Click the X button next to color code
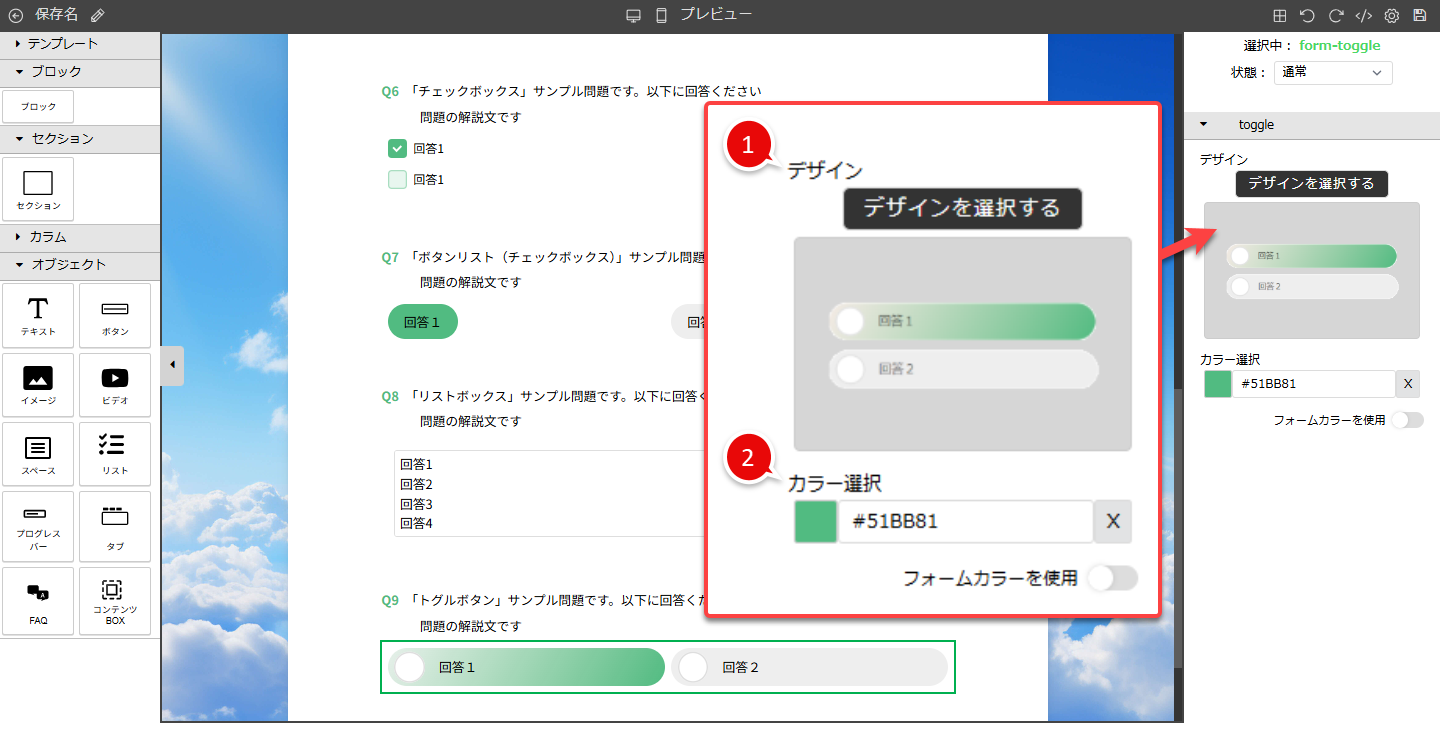The height and width of the screenshot is (731, 1440). pos(1408,384)
